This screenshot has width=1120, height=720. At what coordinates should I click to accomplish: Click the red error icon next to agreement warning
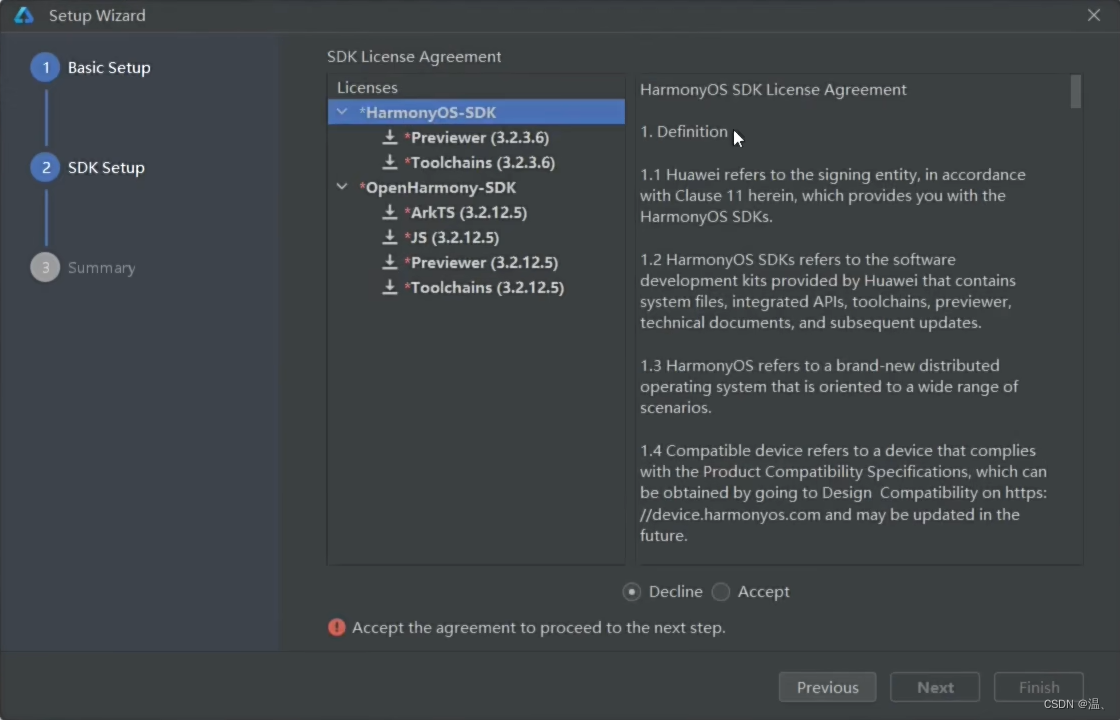[336, 627]
